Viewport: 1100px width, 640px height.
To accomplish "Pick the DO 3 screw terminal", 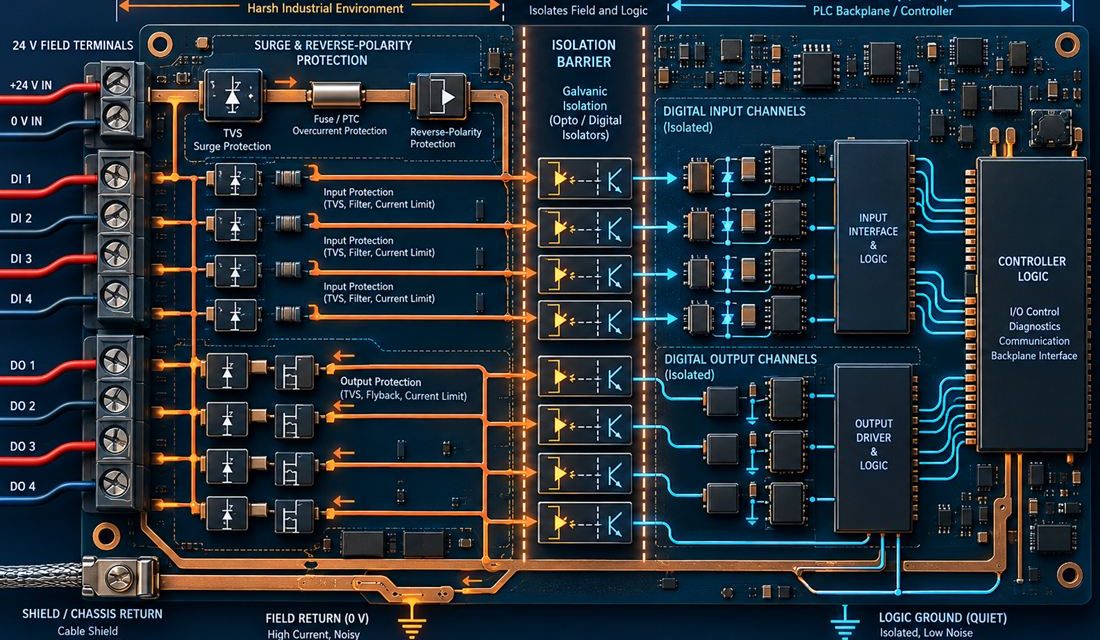I will click(114, 441).
